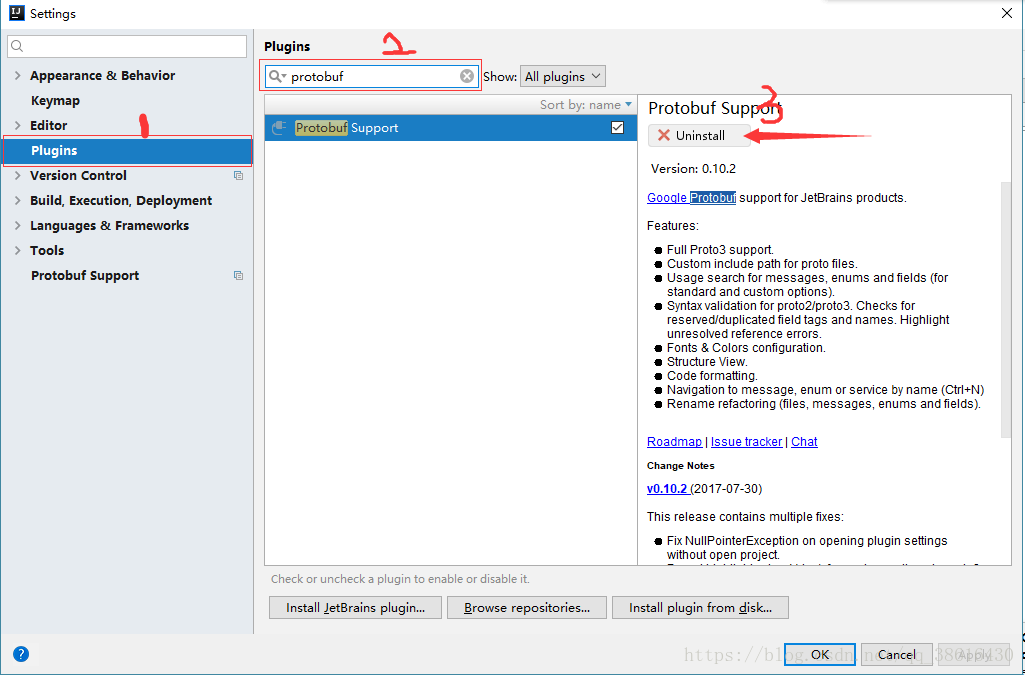Expand the Languages & Frameworks section
1025x675 pixels.
point(18,225)
